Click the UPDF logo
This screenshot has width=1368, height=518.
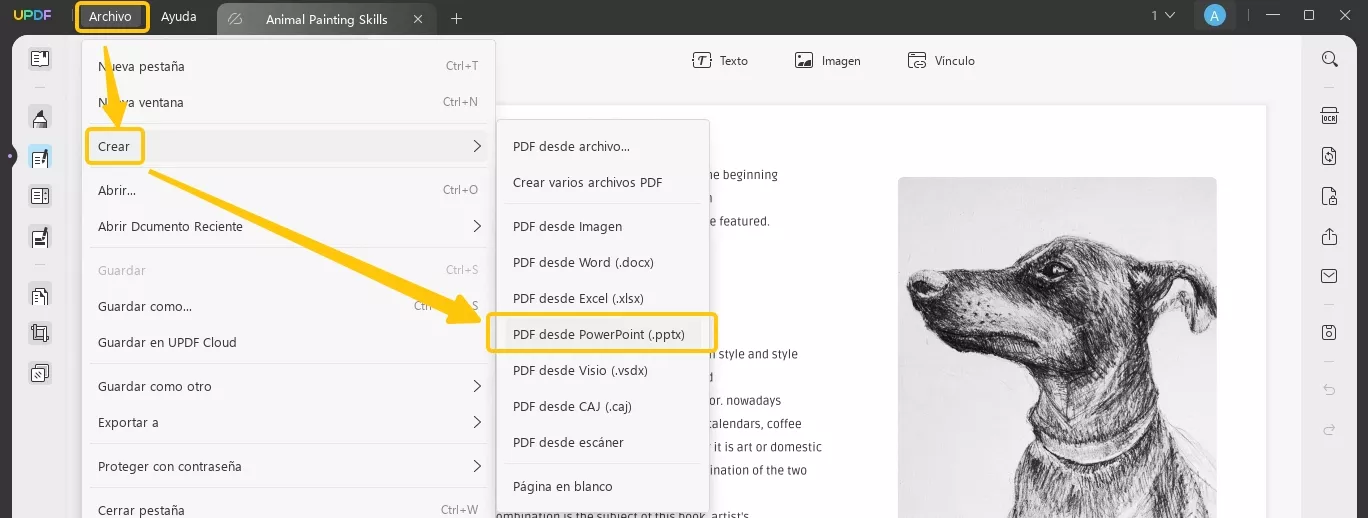point(32,17)
